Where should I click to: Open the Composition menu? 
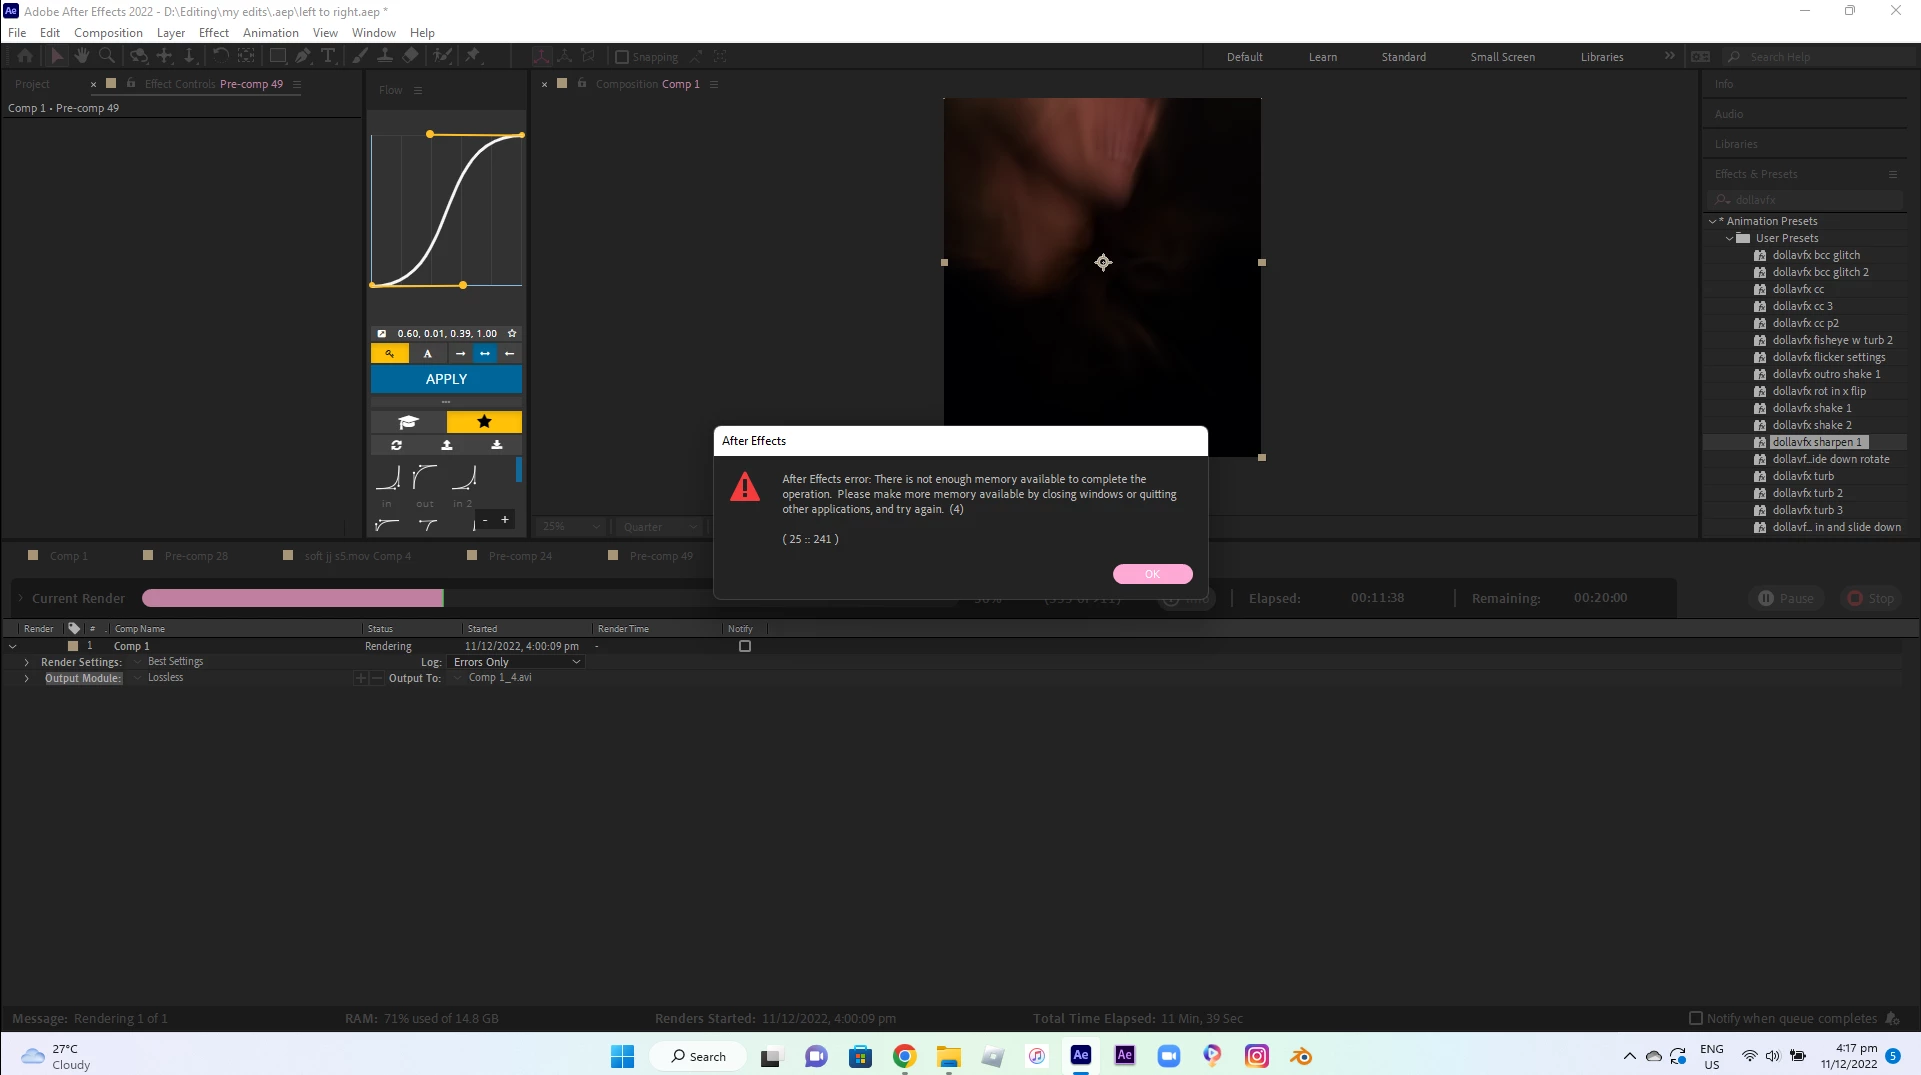coord(108,32)
